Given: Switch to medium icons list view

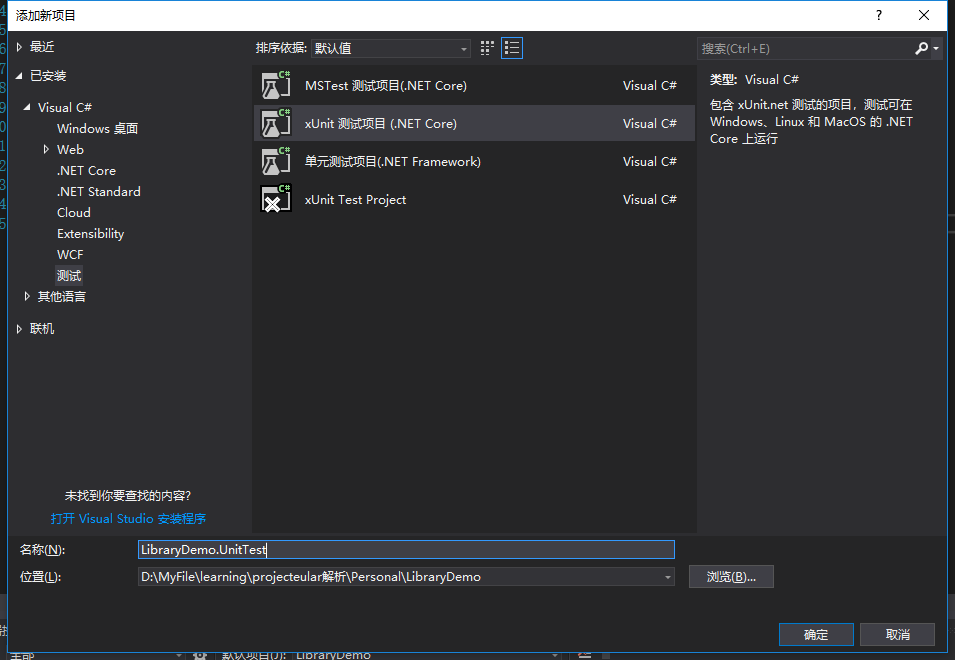Looking at the screenshot, I should click(512, 48).
